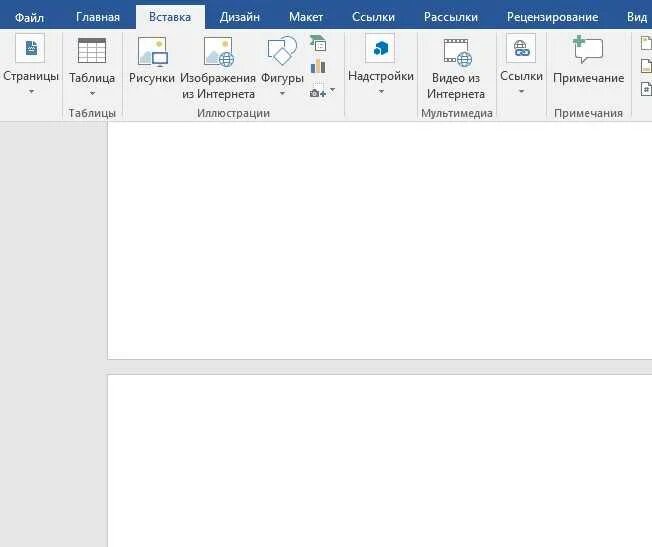Click the Страницы label
This screenshot has height=547, width=652.
coord(31,76)
